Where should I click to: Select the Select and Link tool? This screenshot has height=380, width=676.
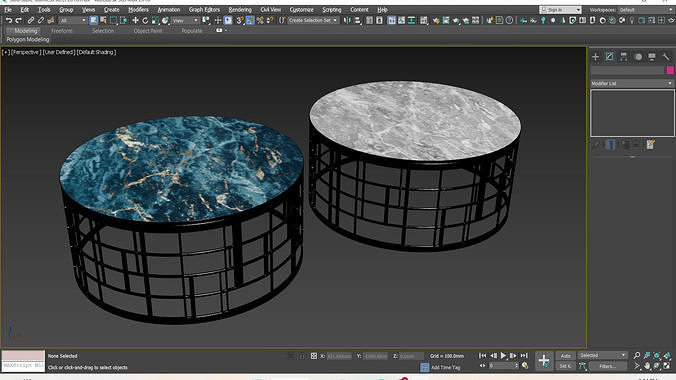tap(31, 20)
